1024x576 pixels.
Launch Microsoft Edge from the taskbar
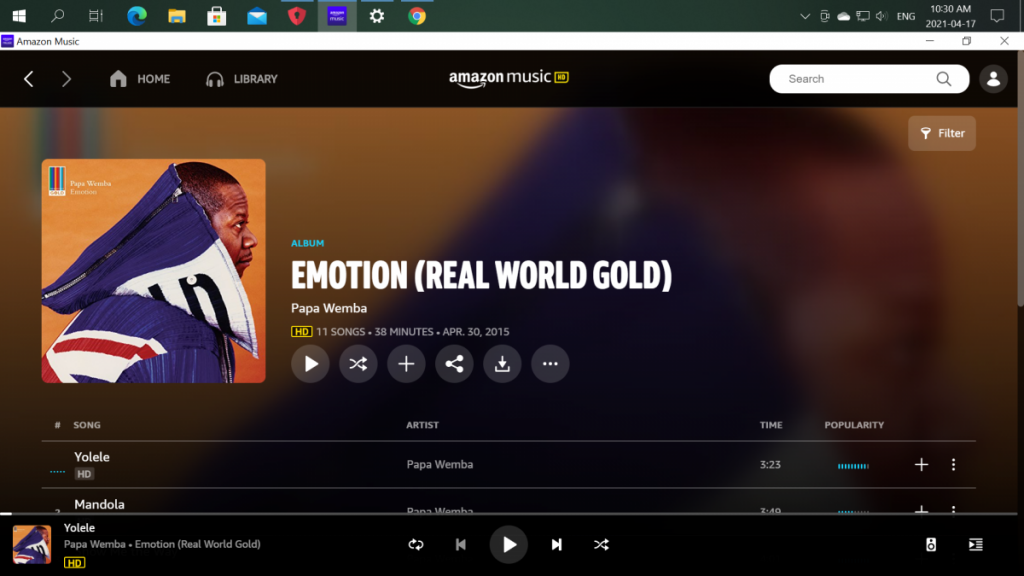tap(136, 16)
